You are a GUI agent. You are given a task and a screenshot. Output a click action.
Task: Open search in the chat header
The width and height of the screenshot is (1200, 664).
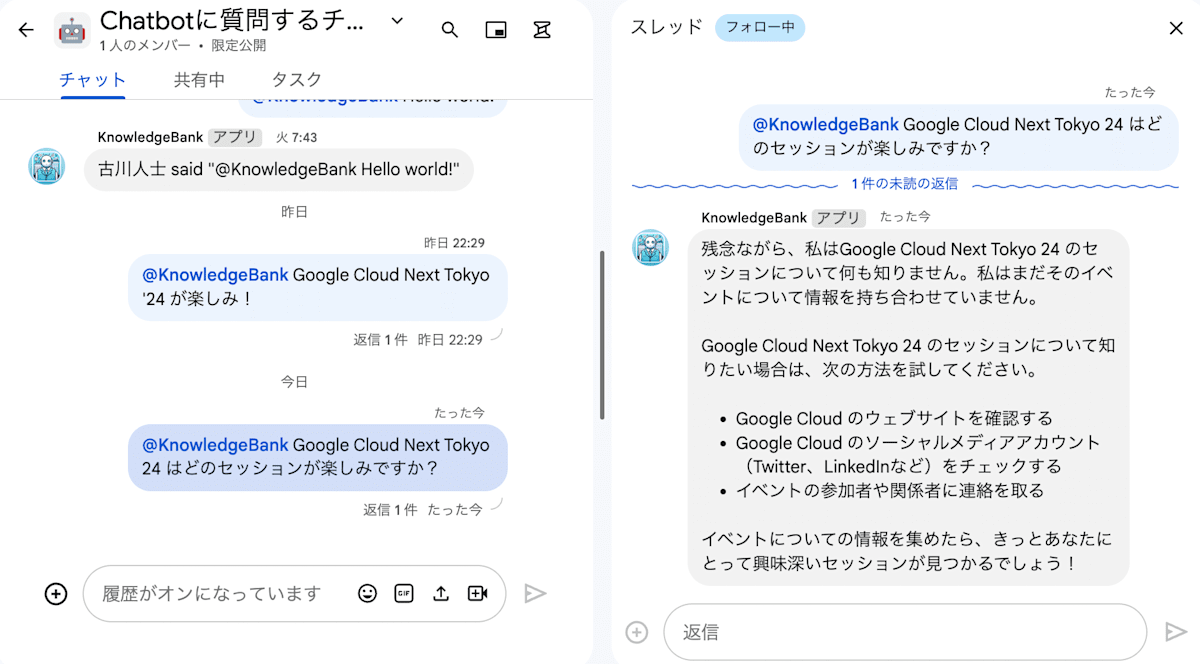click(450, 30)
